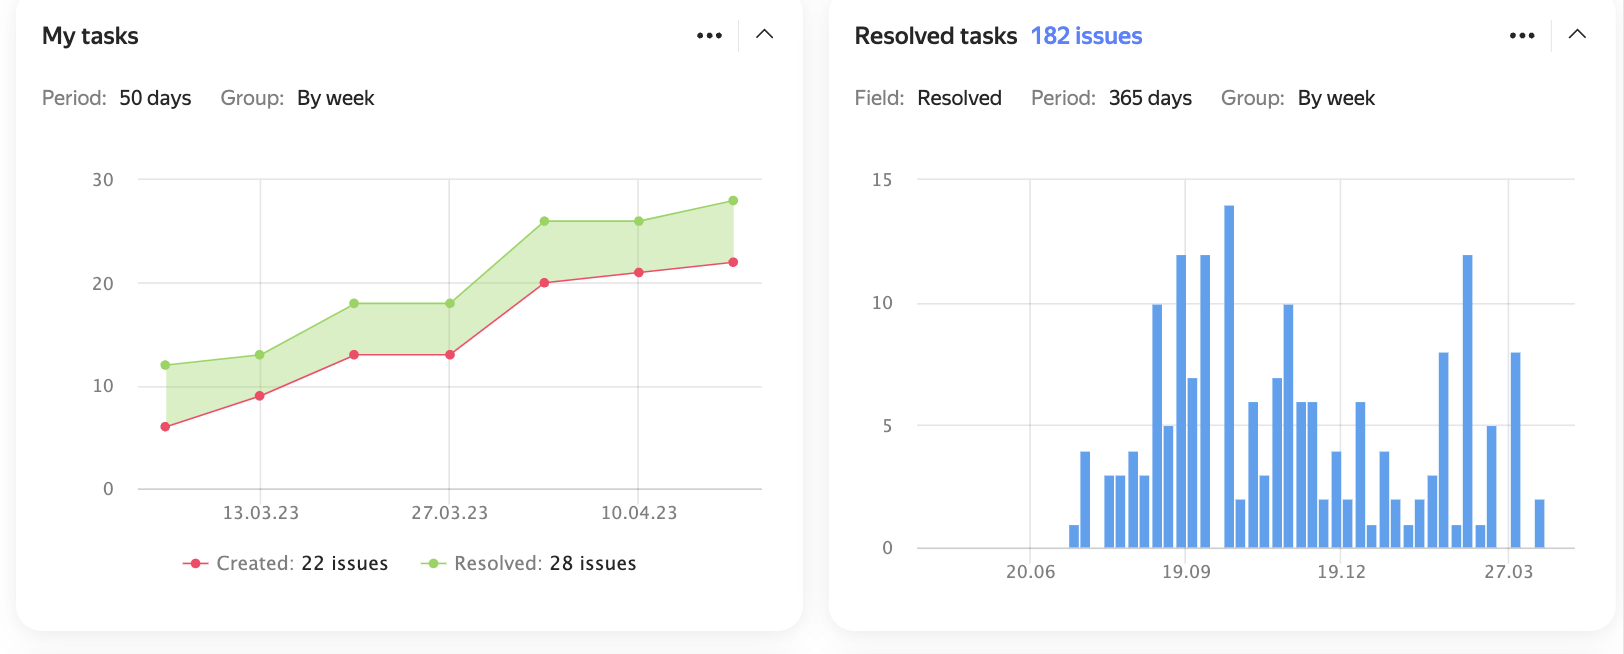
Task: Click the 10.04.23 axis label
Action: [639, 513]
